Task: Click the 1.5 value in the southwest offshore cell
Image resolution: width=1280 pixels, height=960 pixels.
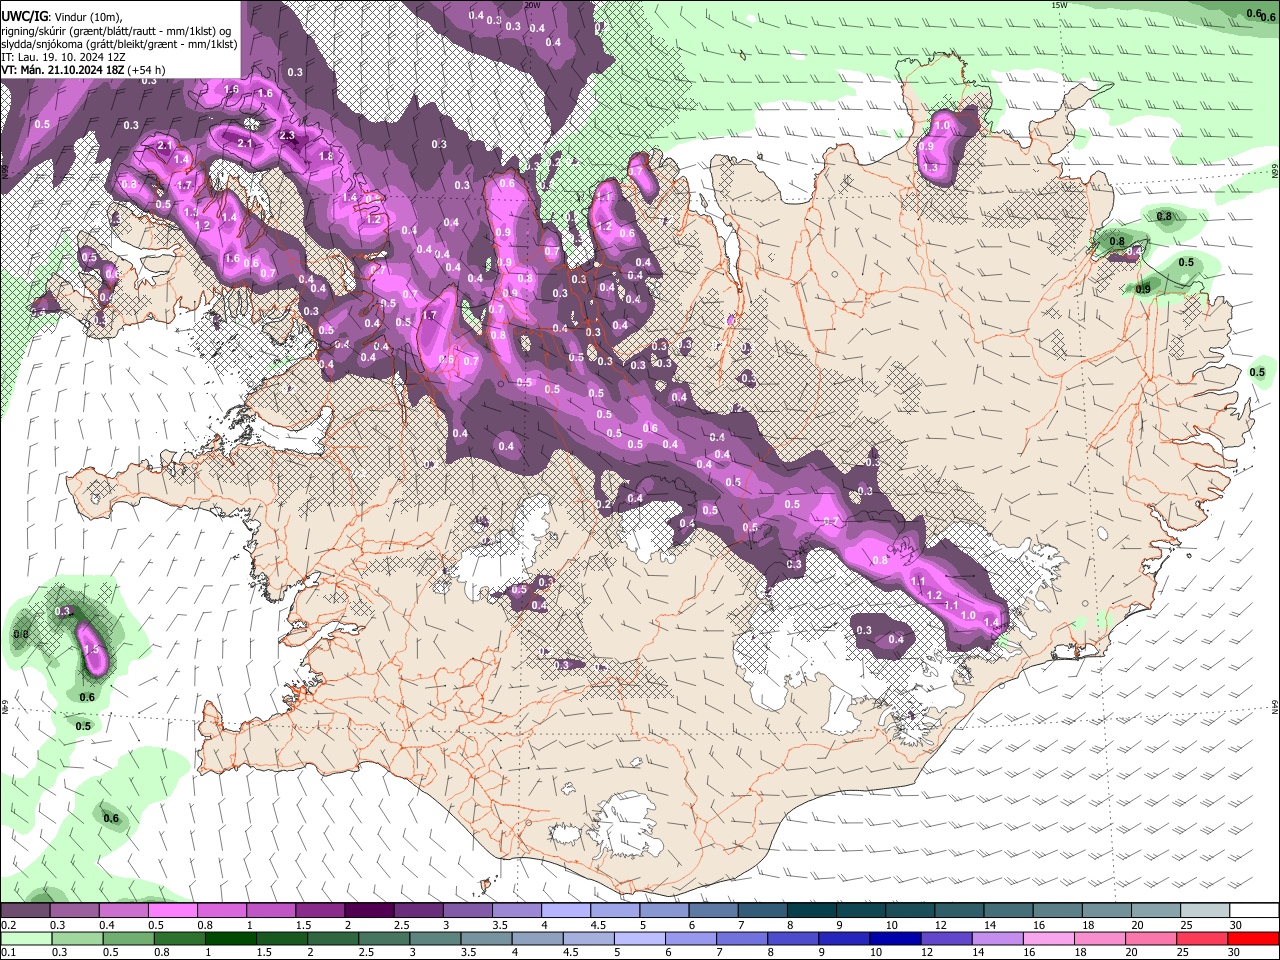Action: tap(91, 649)
